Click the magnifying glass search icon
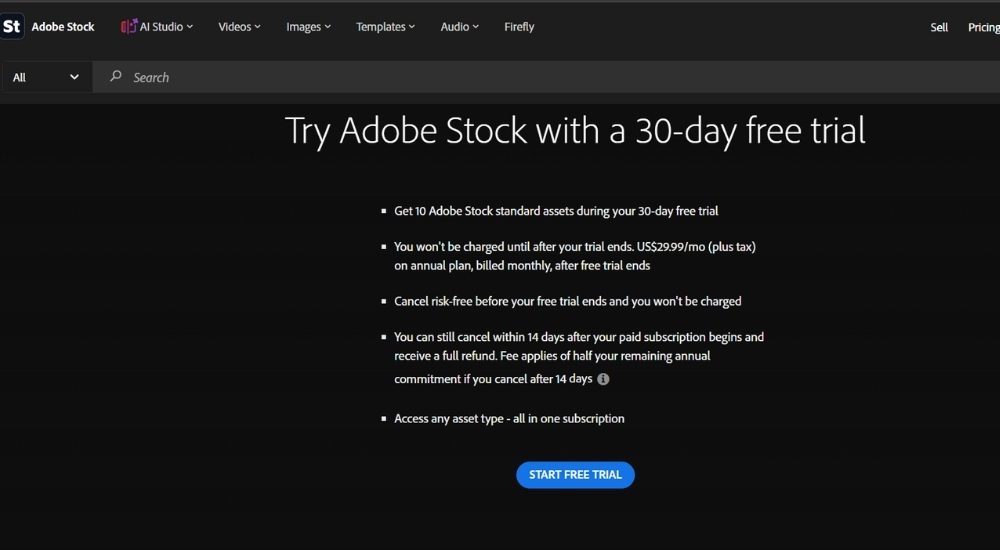 click(115, 77)
